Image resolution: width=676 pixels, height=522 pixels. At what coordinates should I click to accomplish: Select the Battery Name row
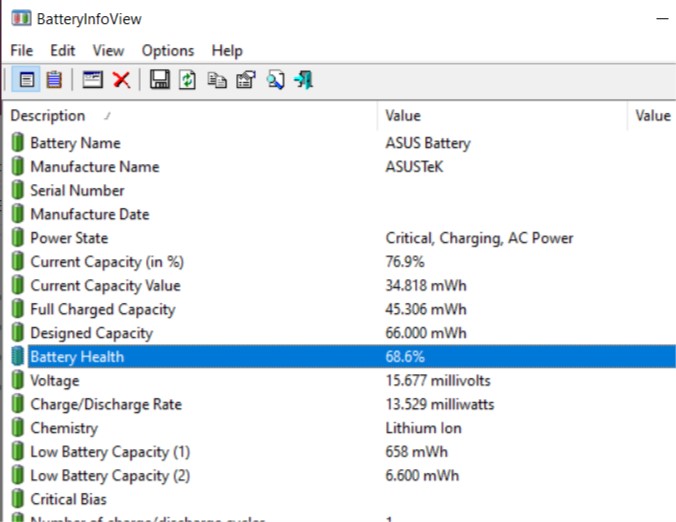(75, 143)
